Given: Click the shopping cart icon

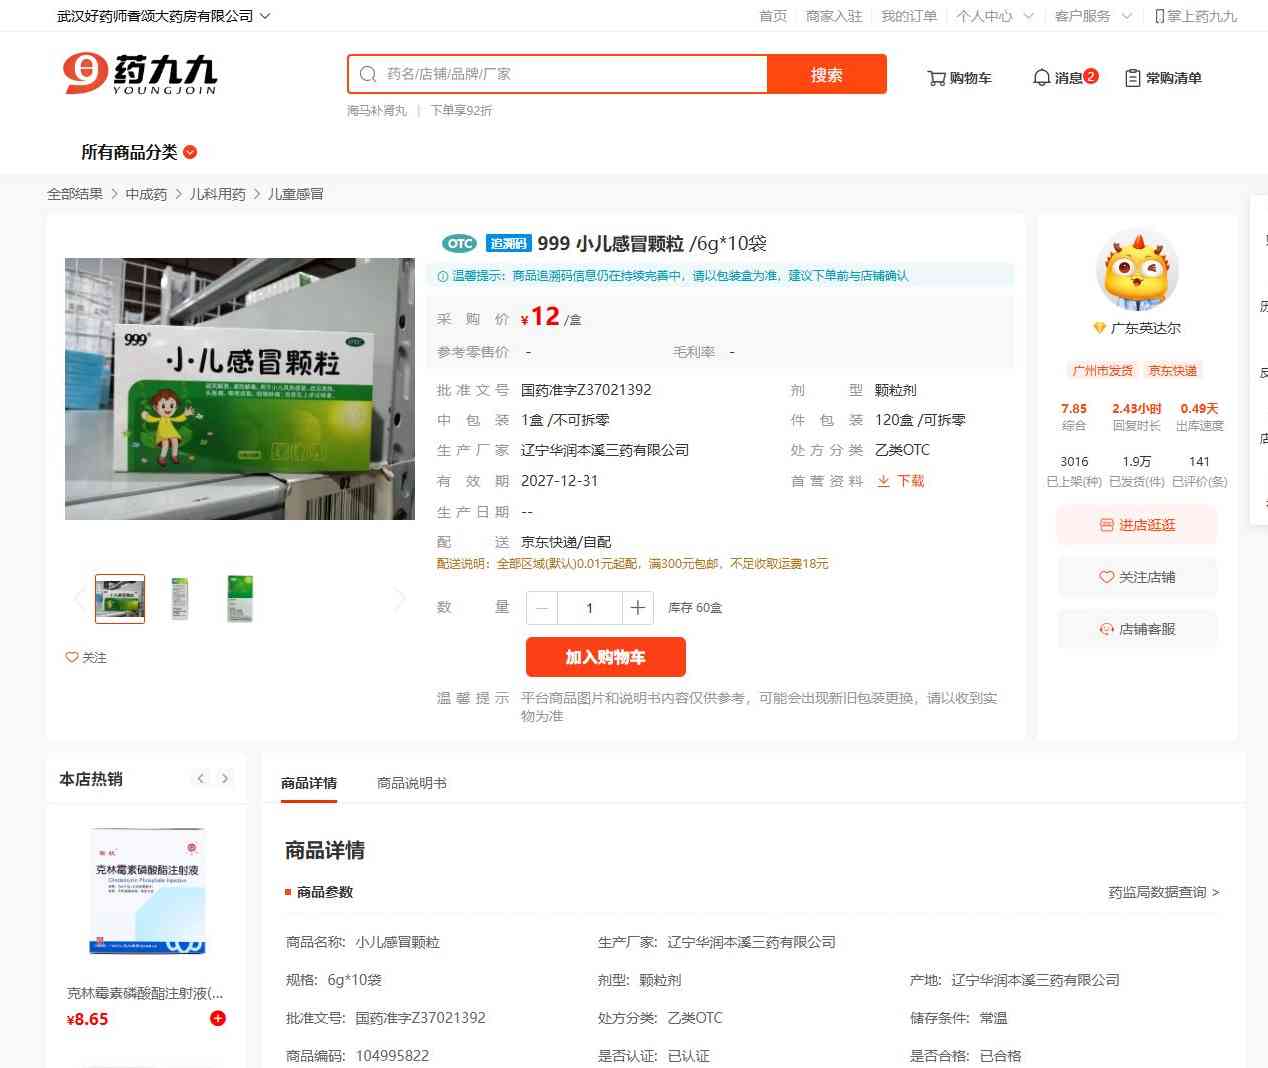Looking at the screenshot, I should [936, 78].
